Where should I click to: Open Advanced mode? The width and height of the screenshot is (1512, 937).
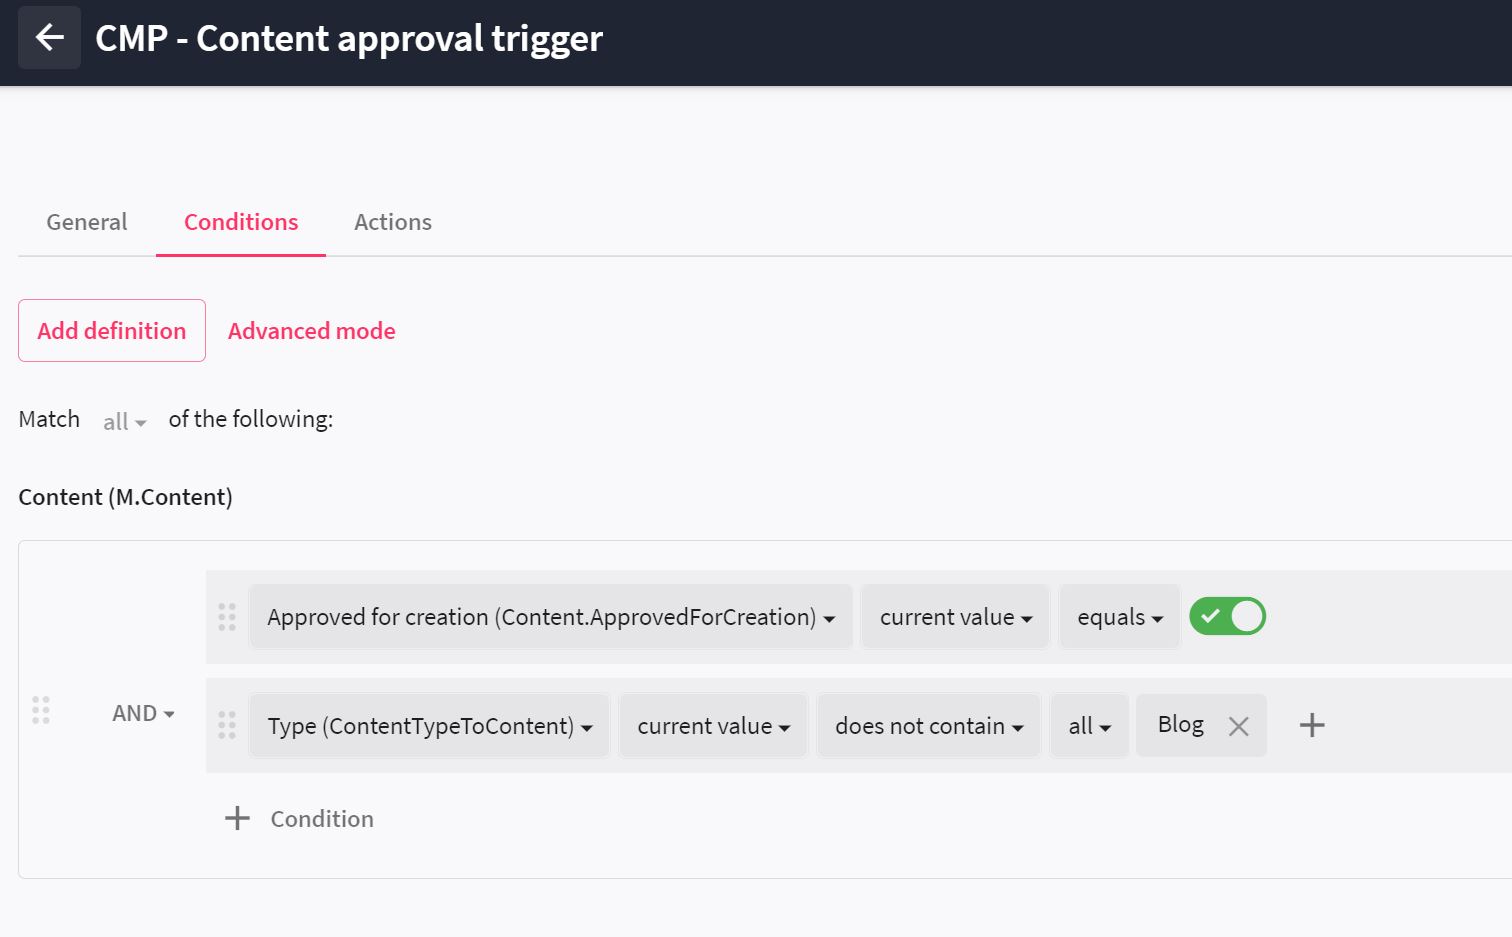[311, 330]
